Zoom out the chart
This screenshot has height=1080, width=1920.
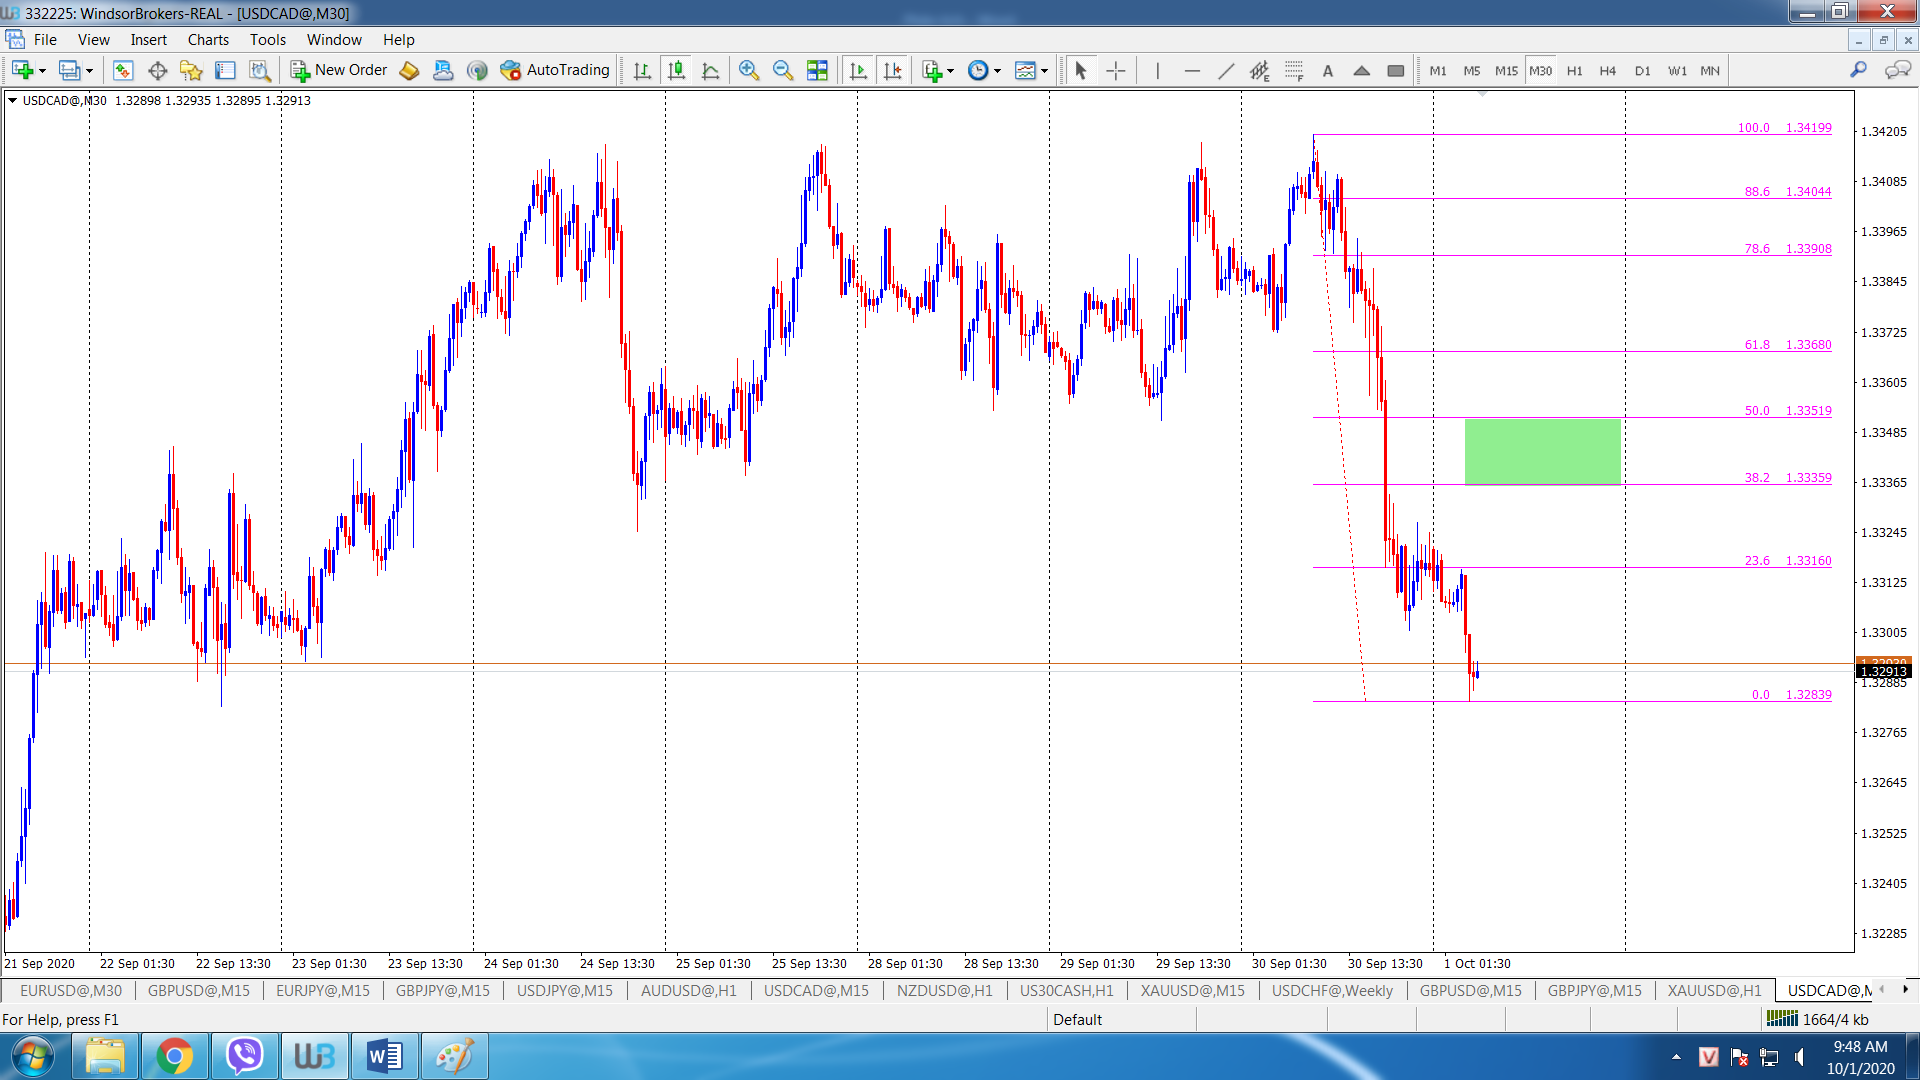783,70
